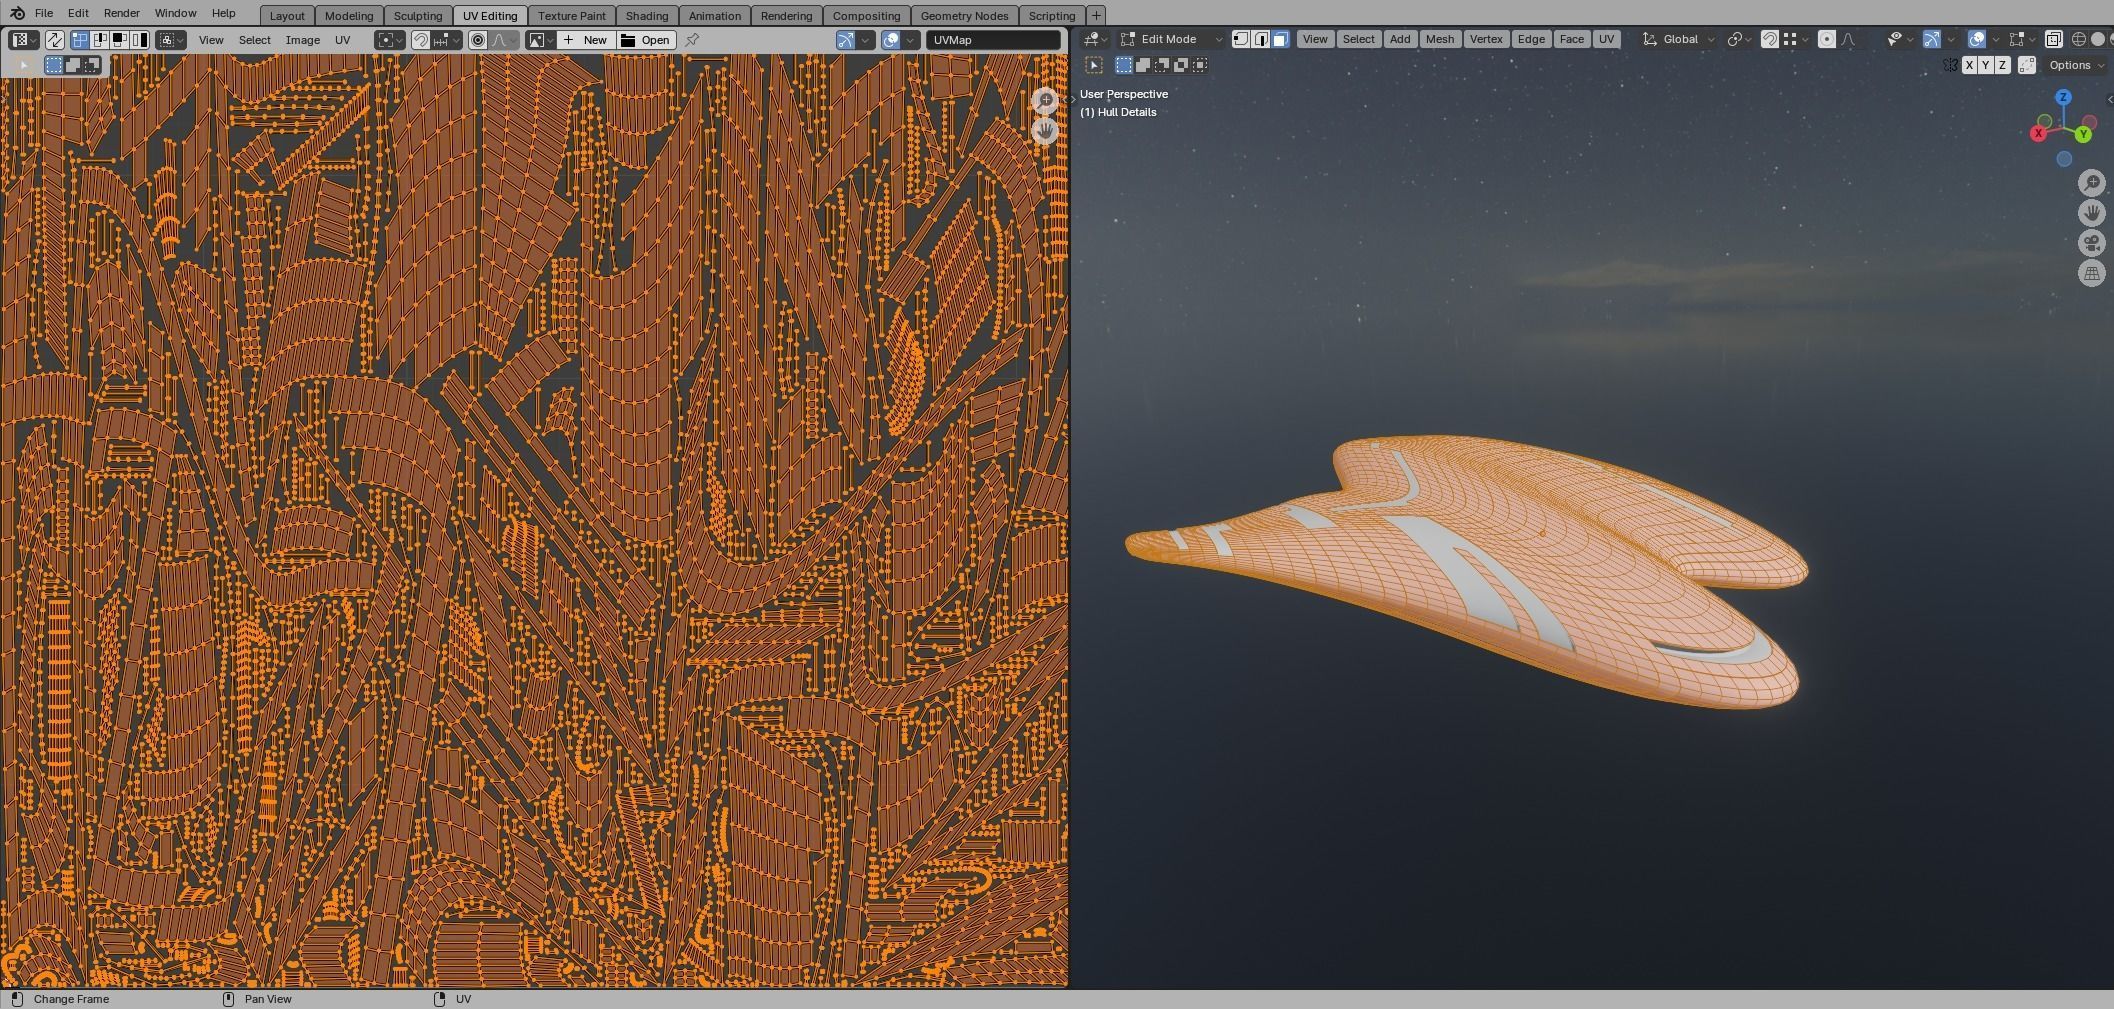Select wireframe viewport shading
The height and width of the screenshot is (1009, 2114).
[2078, 39]
